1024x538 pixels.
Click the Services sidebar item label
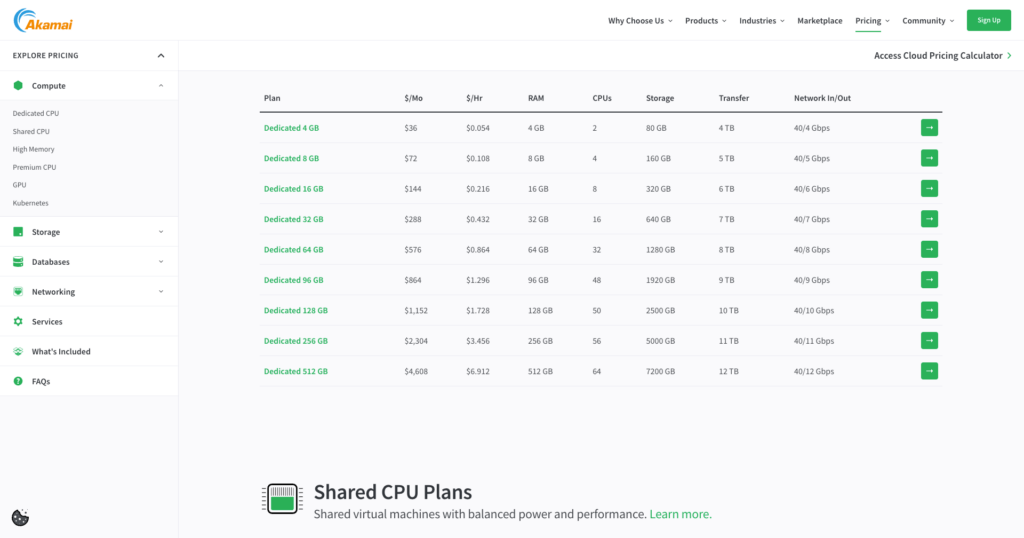pyautogui.click(x=47, y=321)
